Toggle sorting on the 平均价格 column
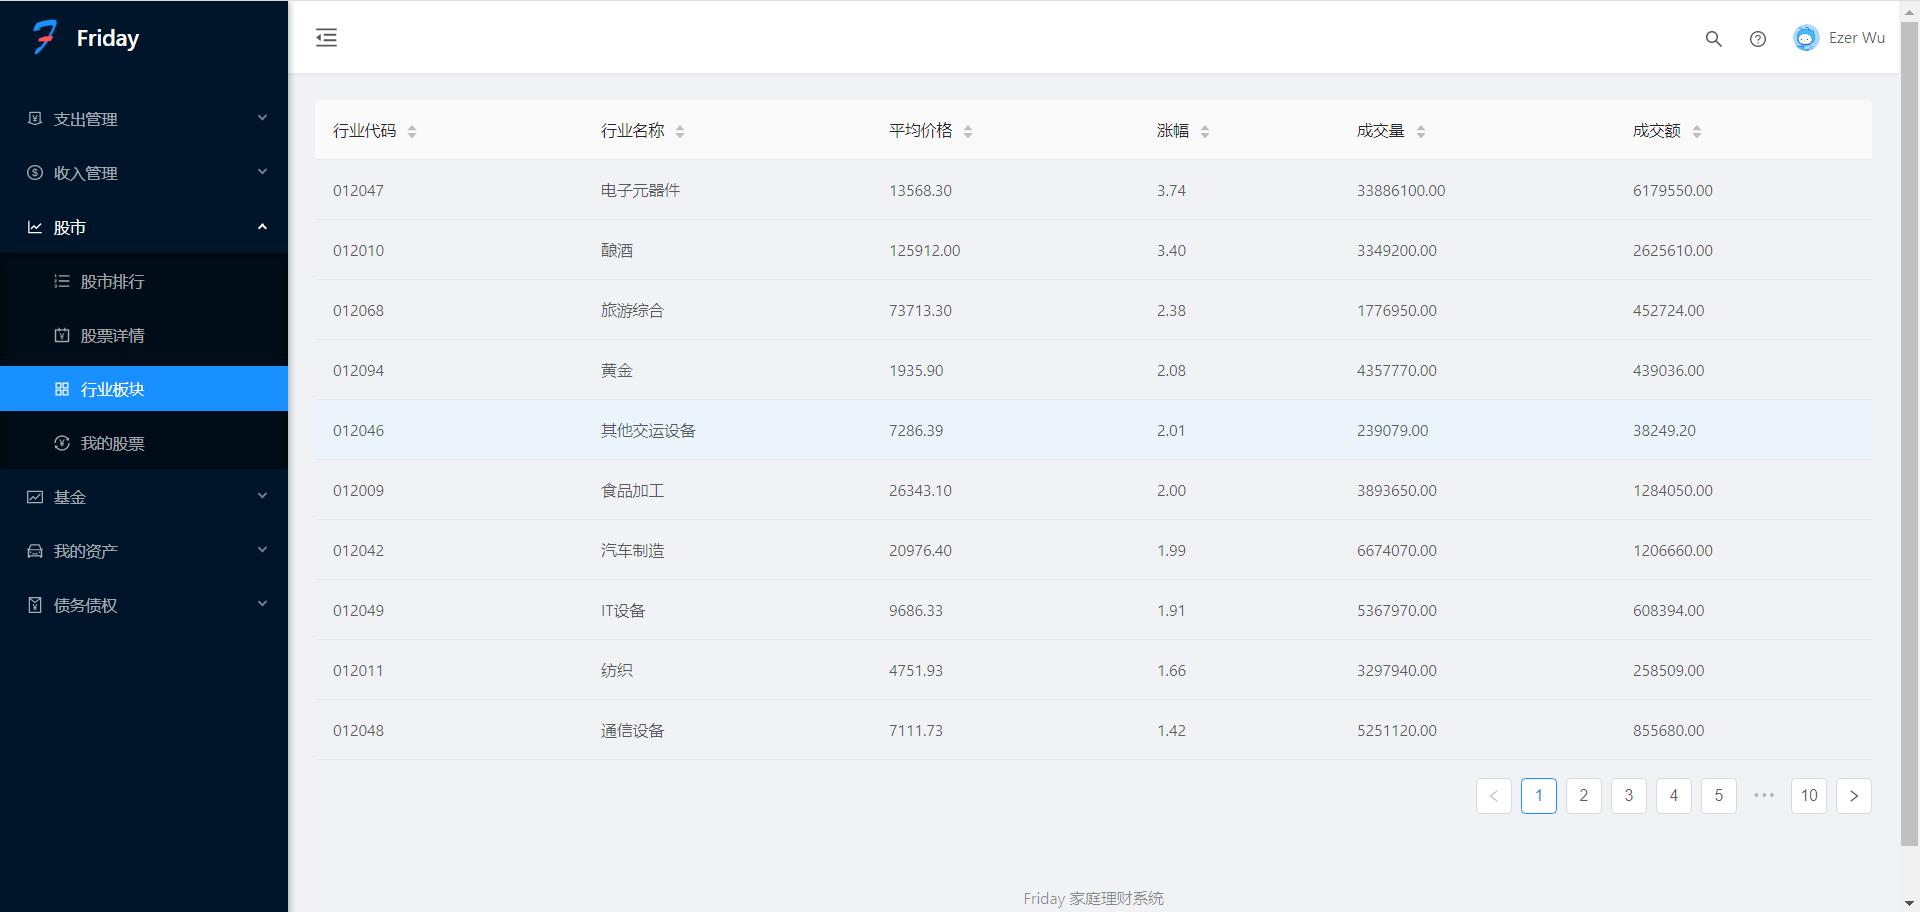Image resolution: width=1920 pixels, height=912 pixels. pyautogui.click(x=968, y=130)
